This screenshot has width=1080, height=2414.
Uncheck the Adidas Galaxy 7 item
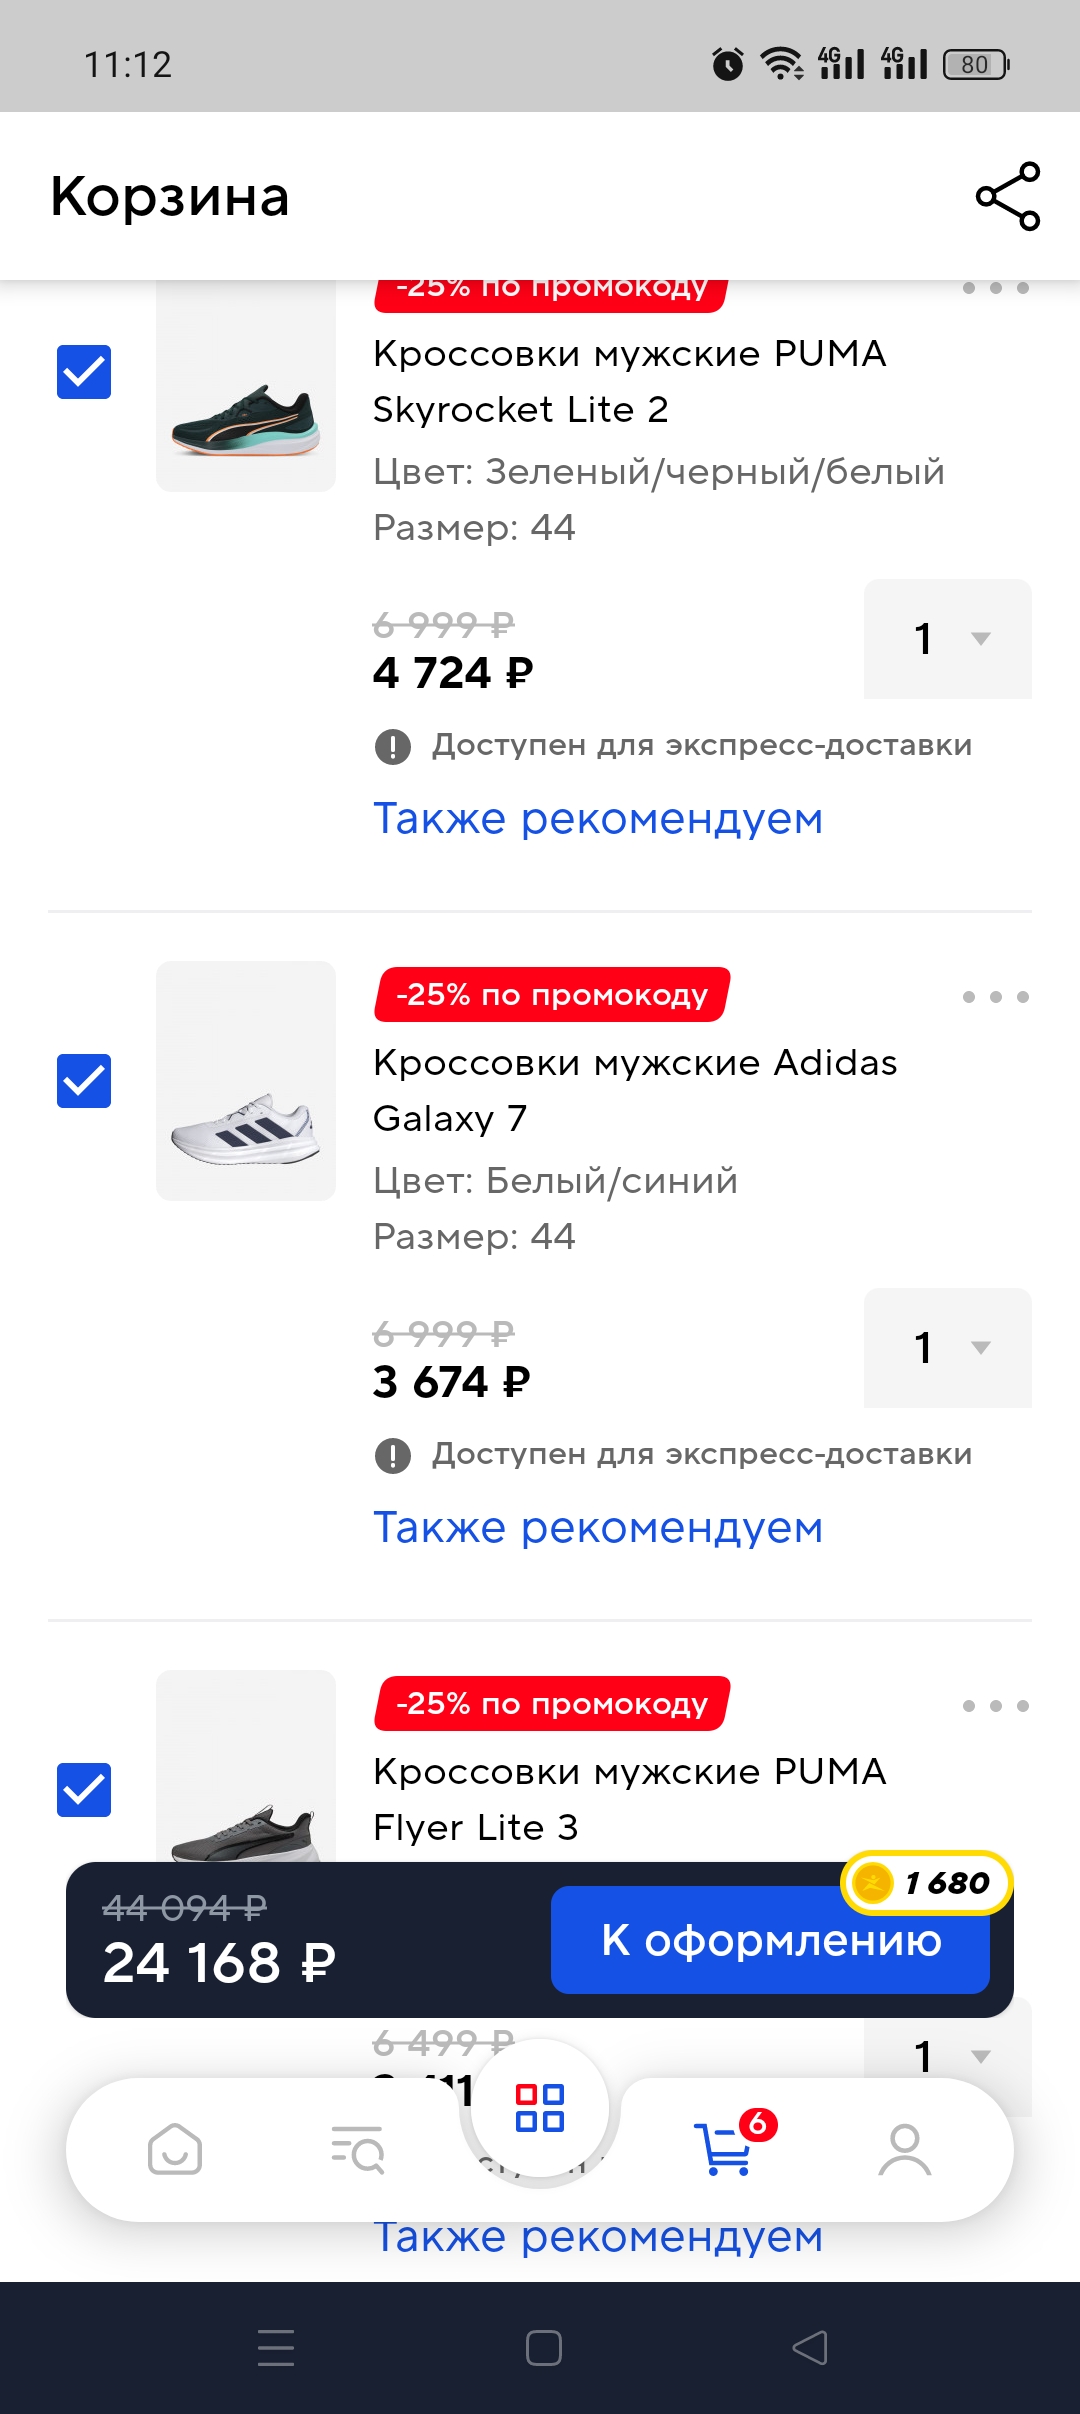(84, 1081)
